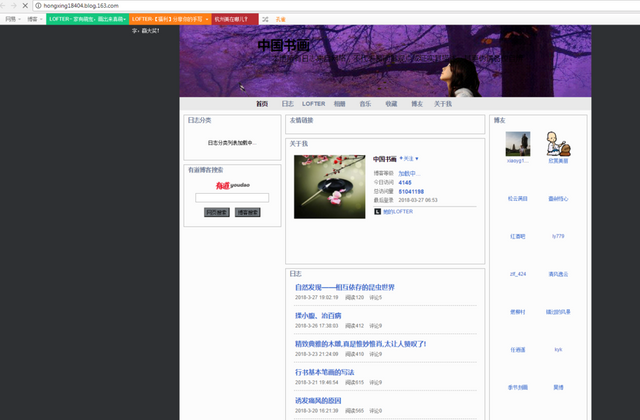Click the ink brush profile picture
Screen dimensions: 640x420
(329, 187)
